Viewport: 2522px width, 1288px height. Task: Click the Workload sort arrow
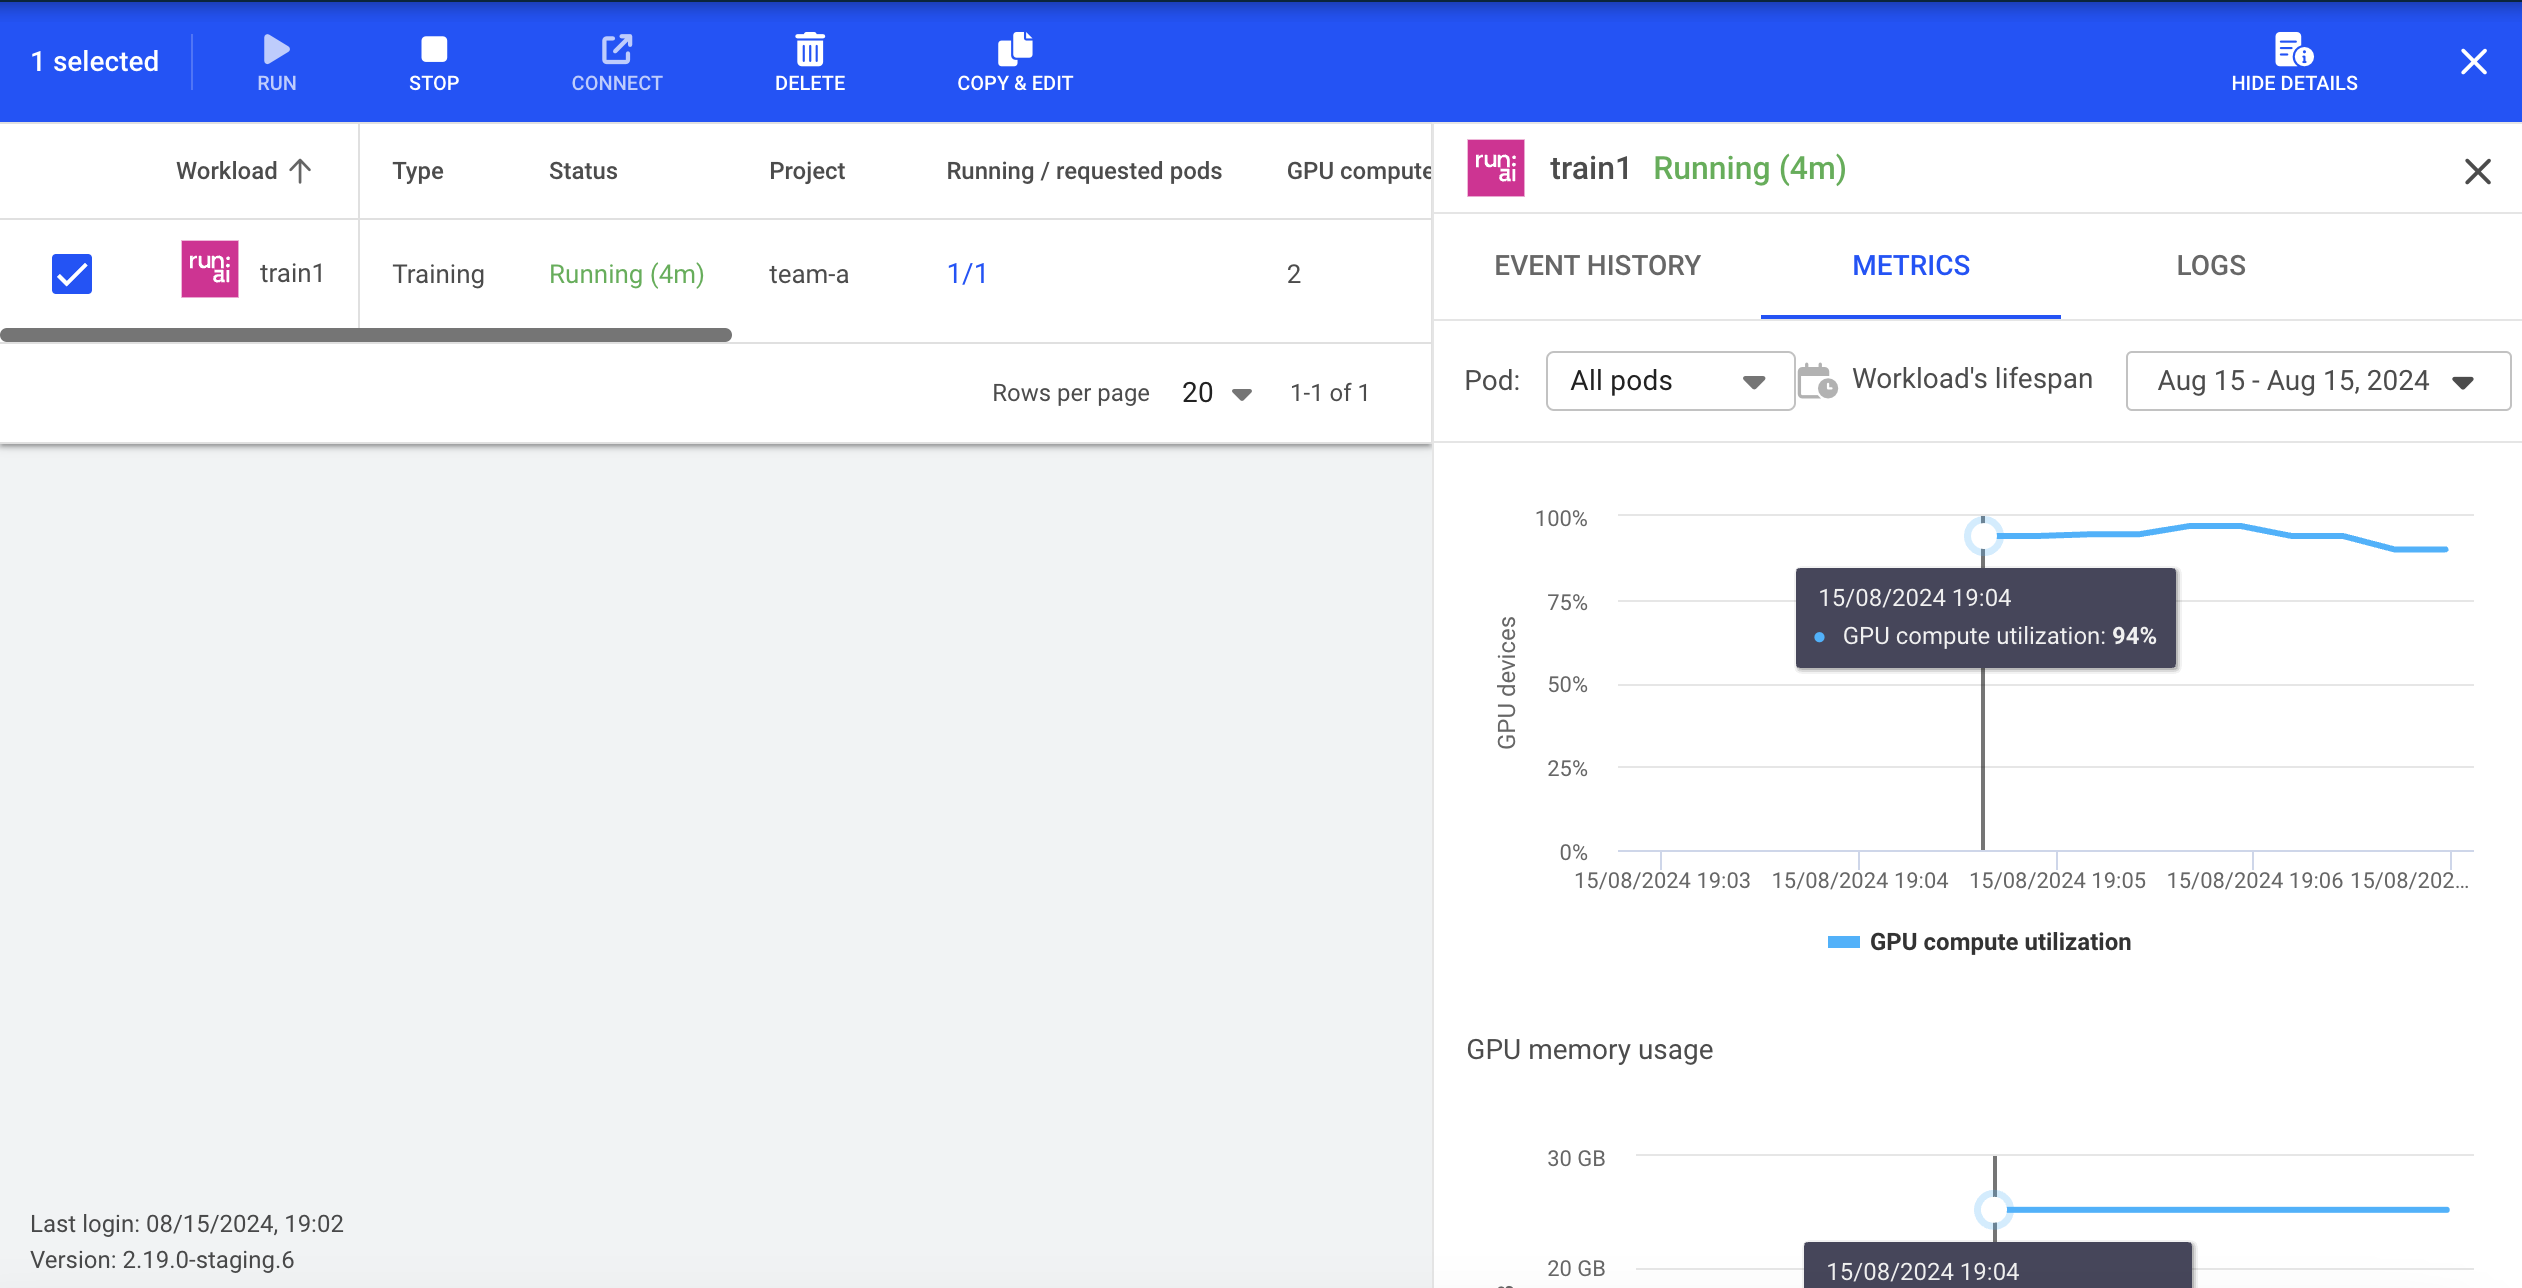pos(300,171)
